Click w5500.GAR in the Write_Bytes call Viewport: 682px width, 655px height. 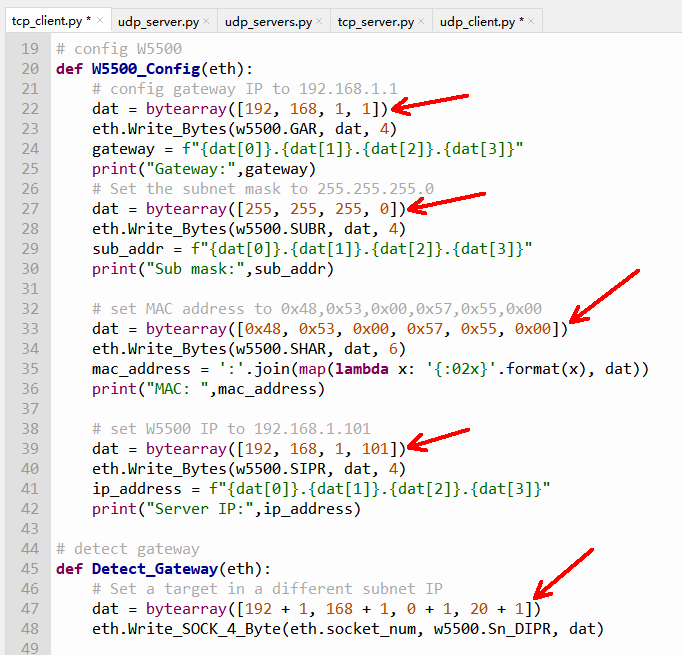277,129
